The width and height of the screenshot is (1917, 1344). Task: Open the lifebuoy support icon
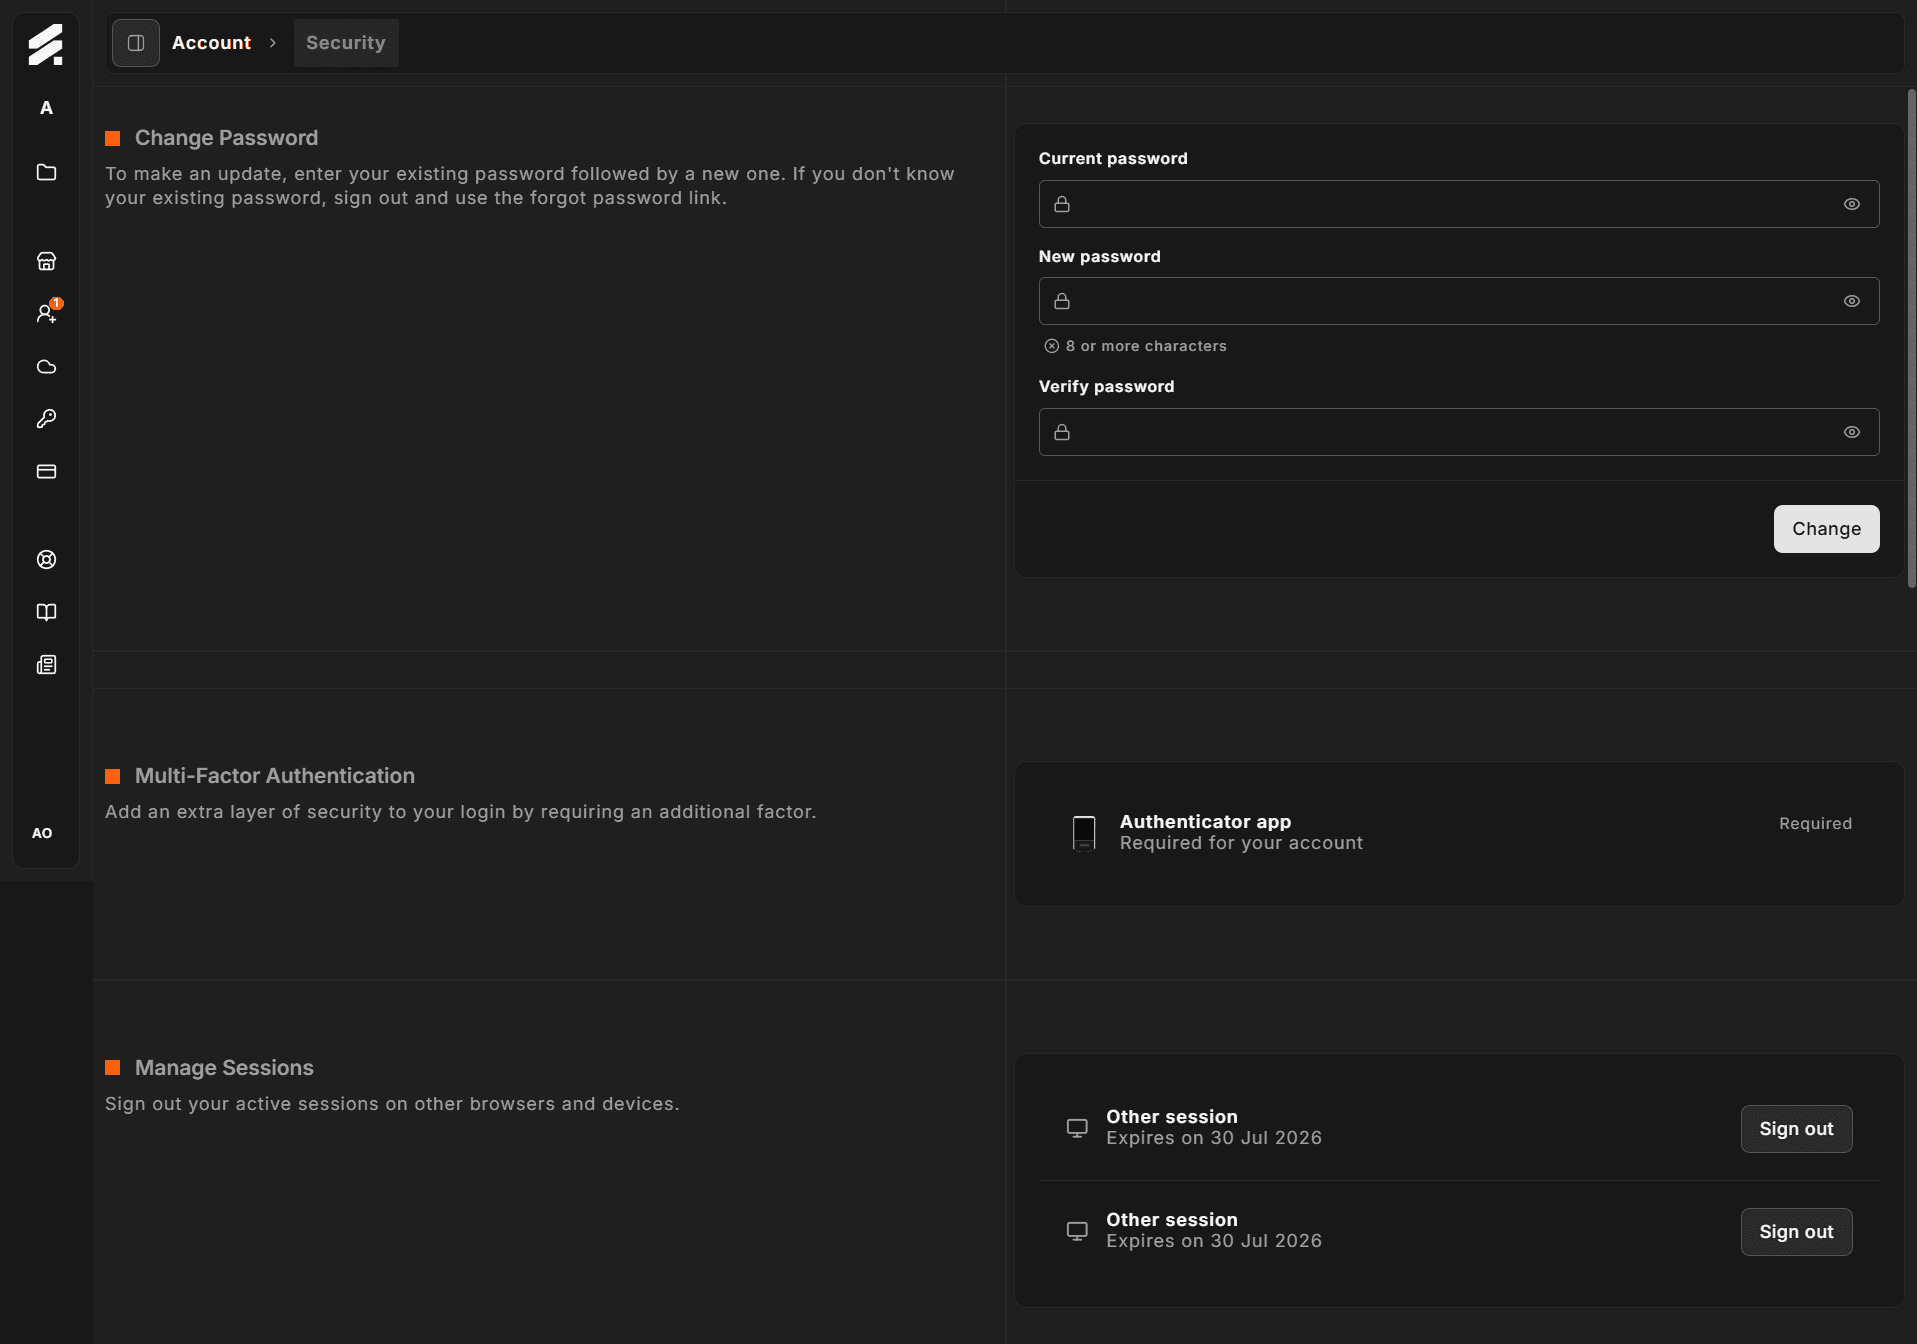[46, 560]
